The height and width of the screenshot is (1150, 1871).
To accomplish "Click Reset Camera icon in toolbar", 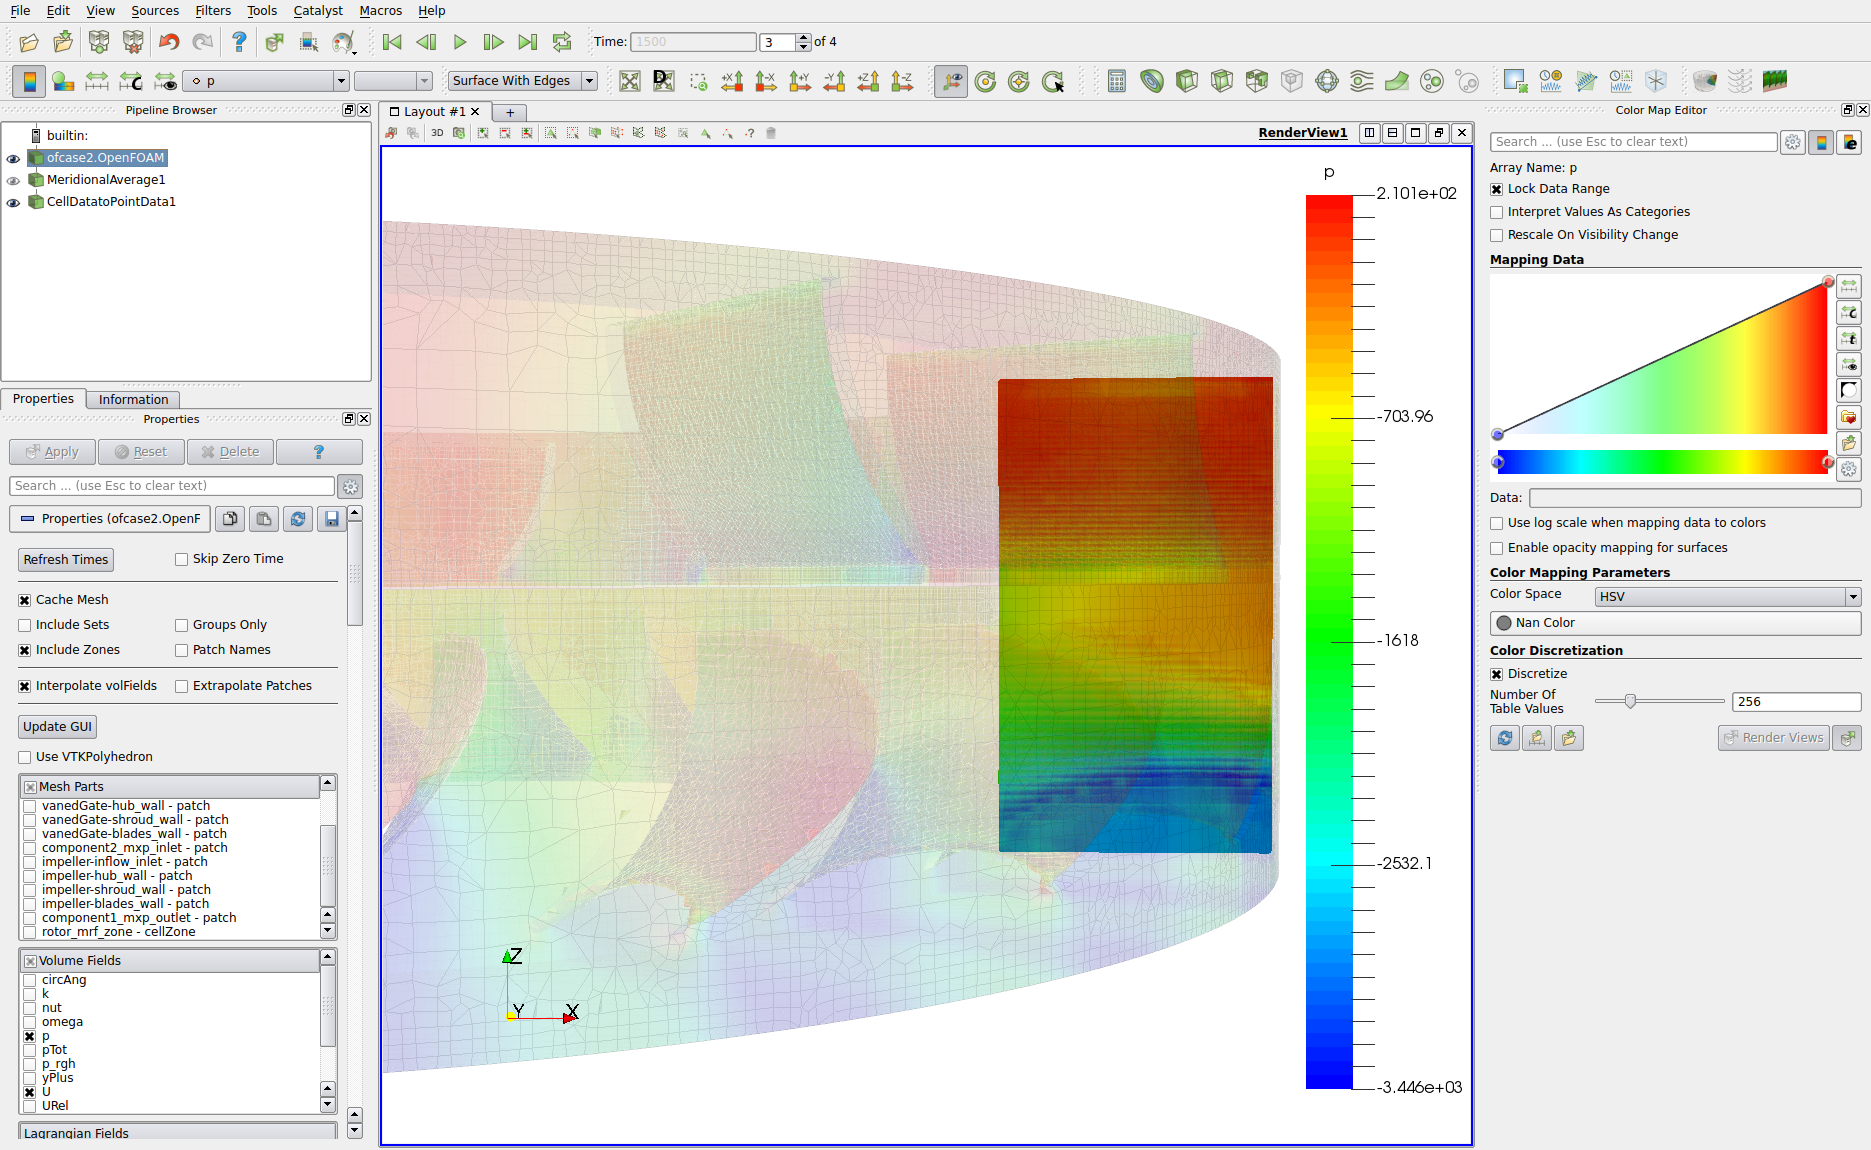I will point(629,81).
